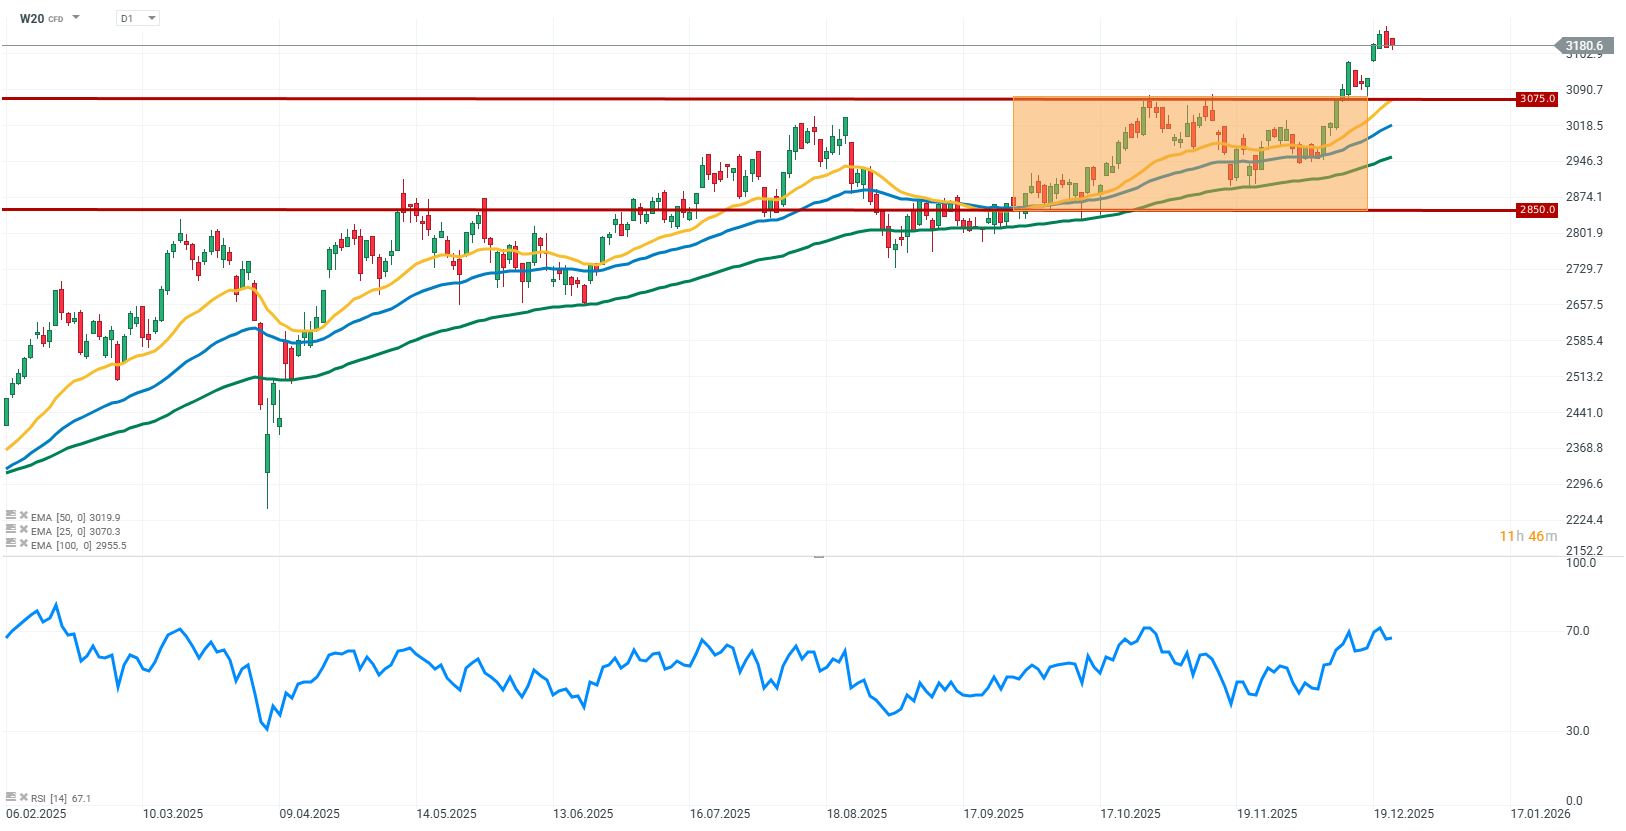
Task: Click the 16.07.2025 date on time axis
Action: coord(720,813)
